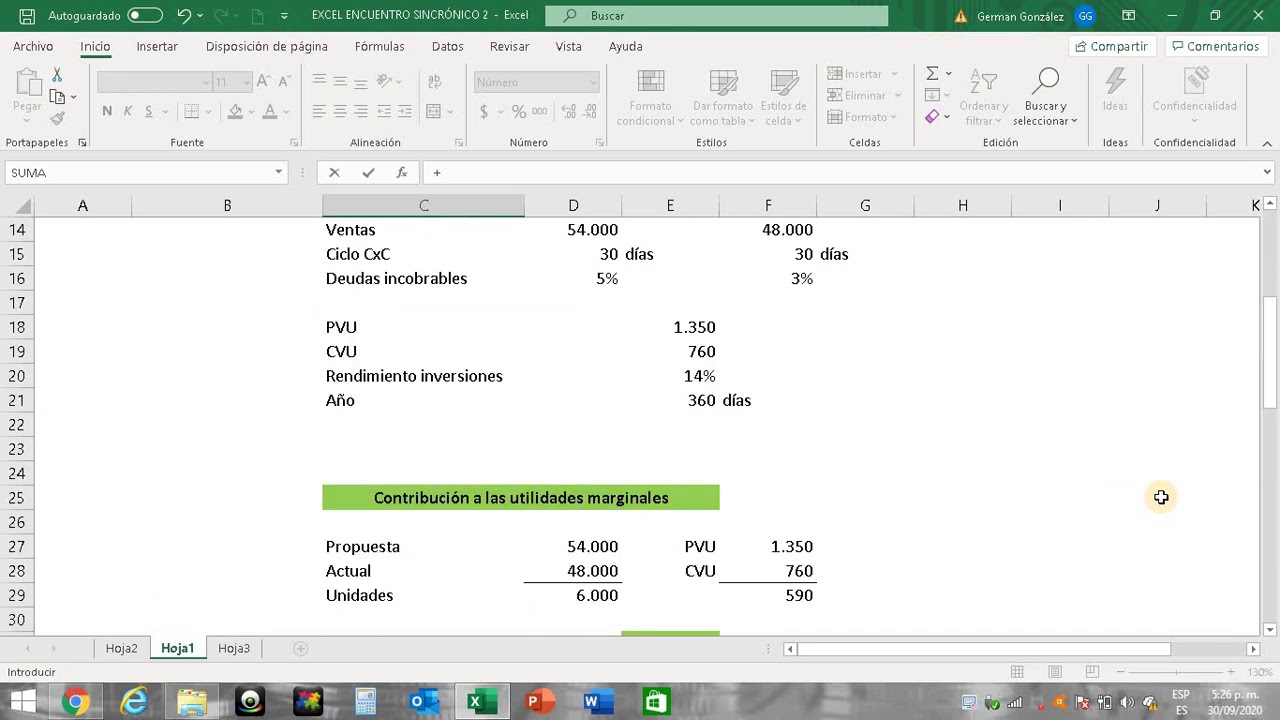Viewport: 1280px width, 720px height.
Task: Switch to the Fórmulas tab
Action: click(x=380, y=47)
